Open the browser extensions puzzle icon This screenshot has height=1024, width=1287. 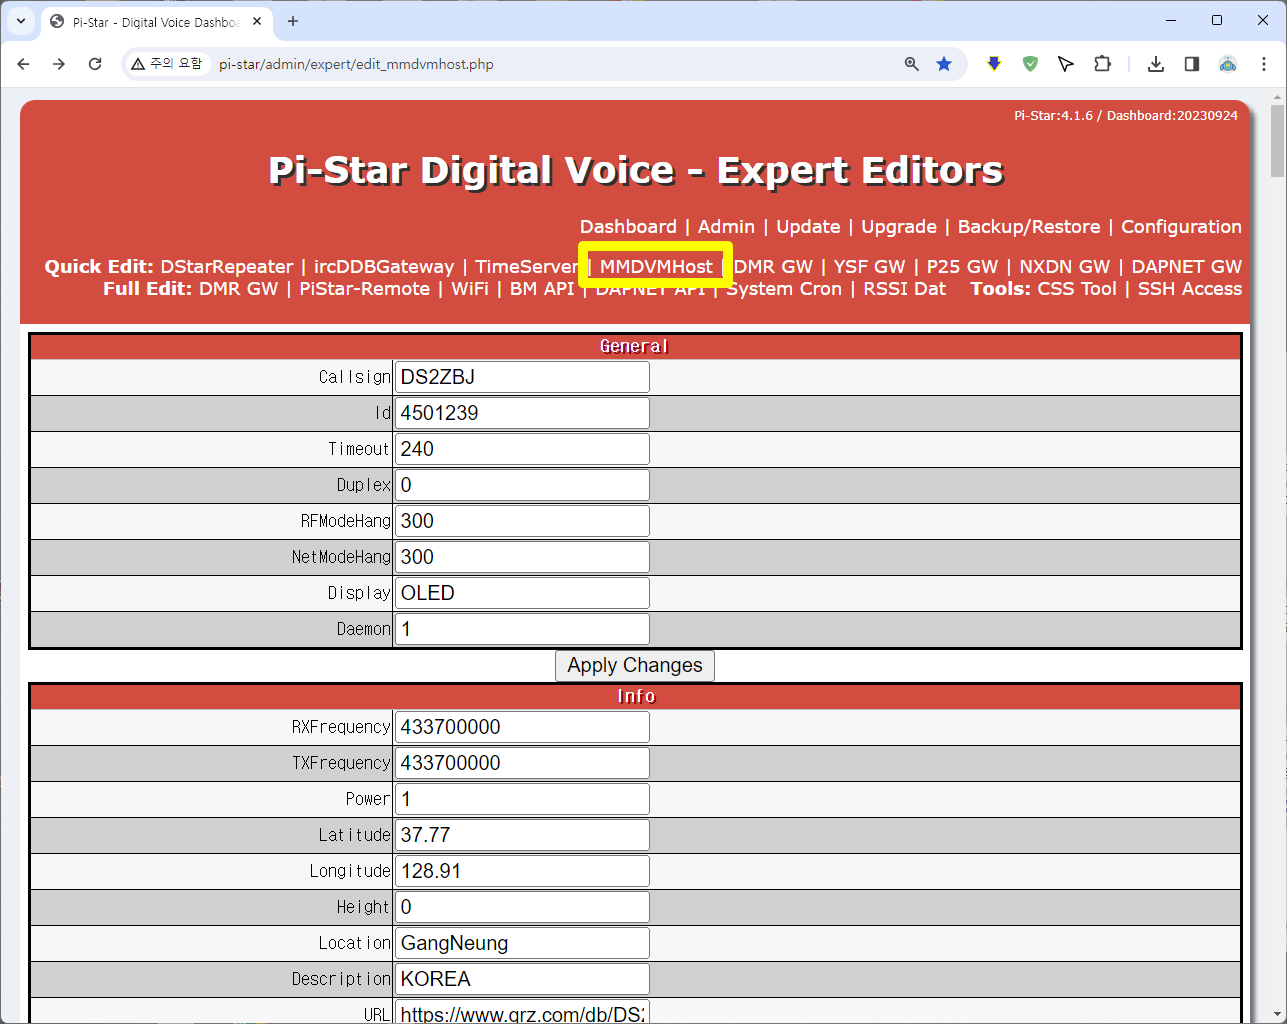[x=1102, y=64]
